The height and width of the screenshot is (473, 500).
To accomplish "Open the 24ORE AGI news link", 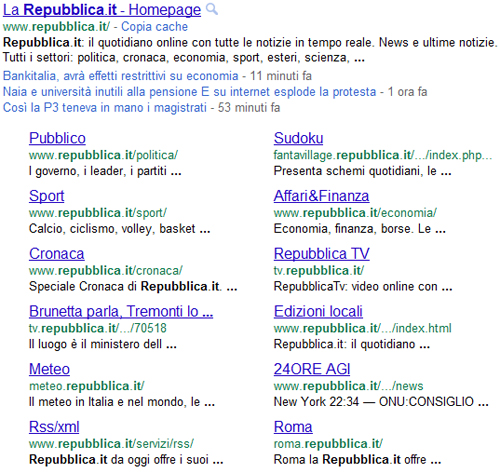I will coord(312,369).
